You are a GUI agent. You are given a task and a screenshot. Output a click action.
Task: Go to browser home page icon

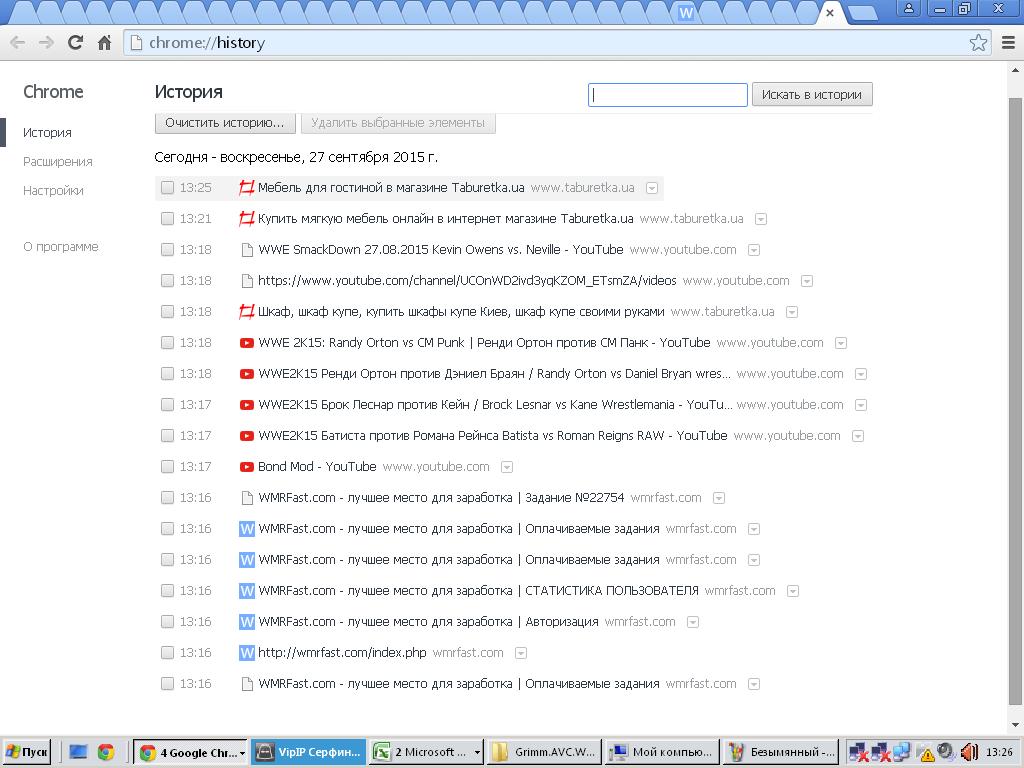pyautogui.click(x=104, y=42)
